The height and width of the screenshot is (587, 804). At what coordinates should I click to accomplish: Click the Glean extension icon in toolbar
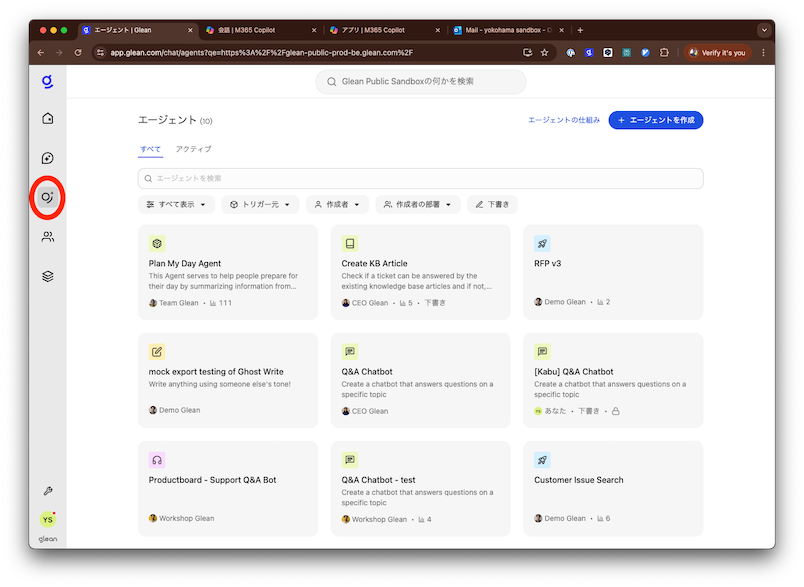tap(589, 52)
